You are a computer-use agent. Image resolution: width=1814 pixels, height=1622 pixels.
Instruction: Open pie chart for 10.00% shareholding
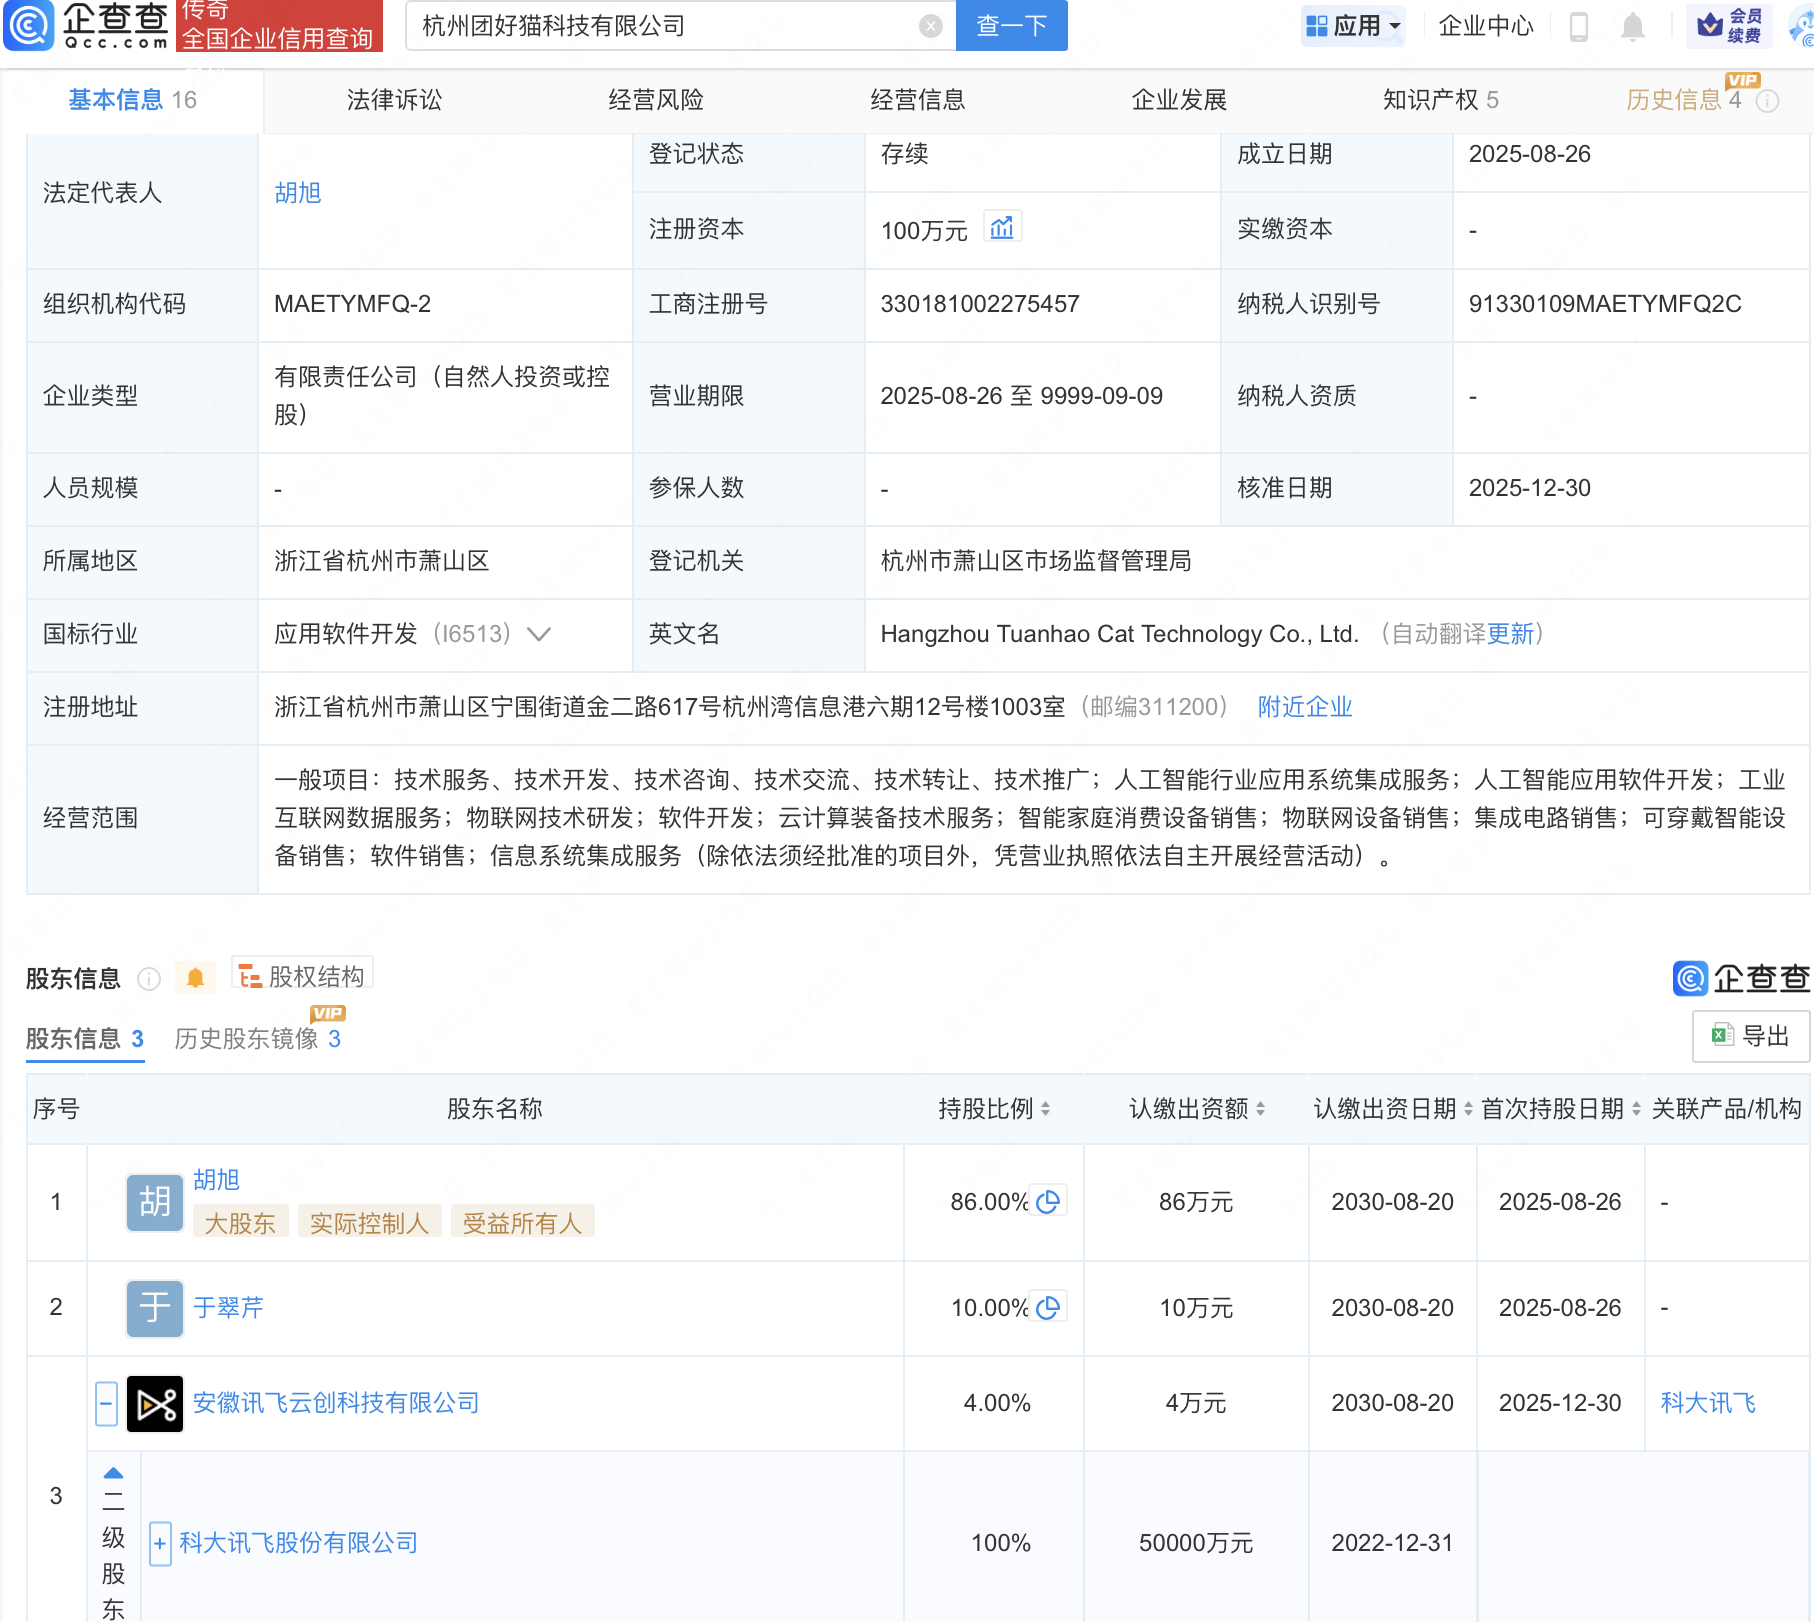(1048, 1307)
